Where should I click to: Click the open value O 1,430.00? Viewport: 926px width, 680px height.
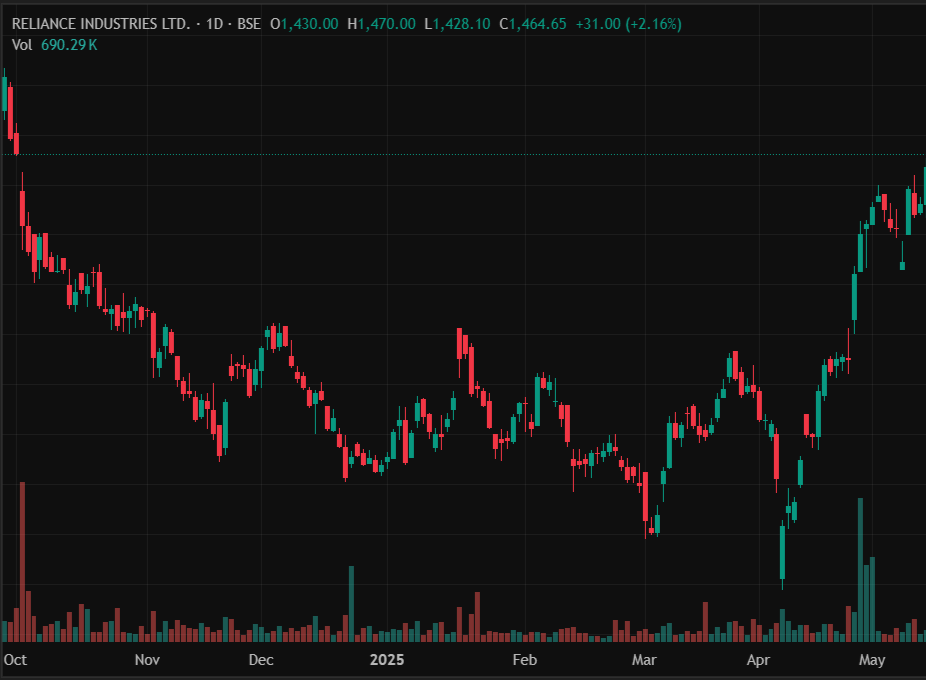pos(302,23)
